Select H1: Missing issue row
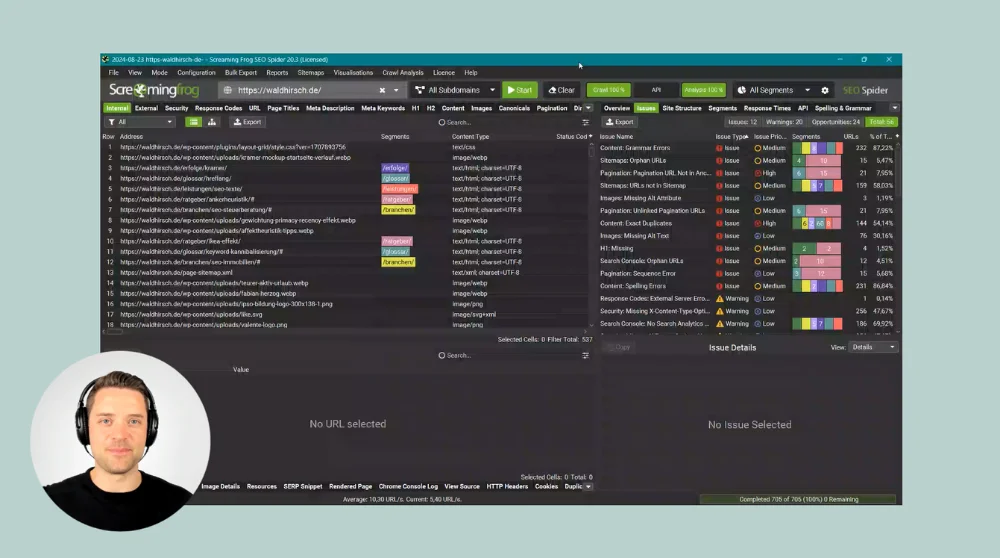 click(747, 249)
